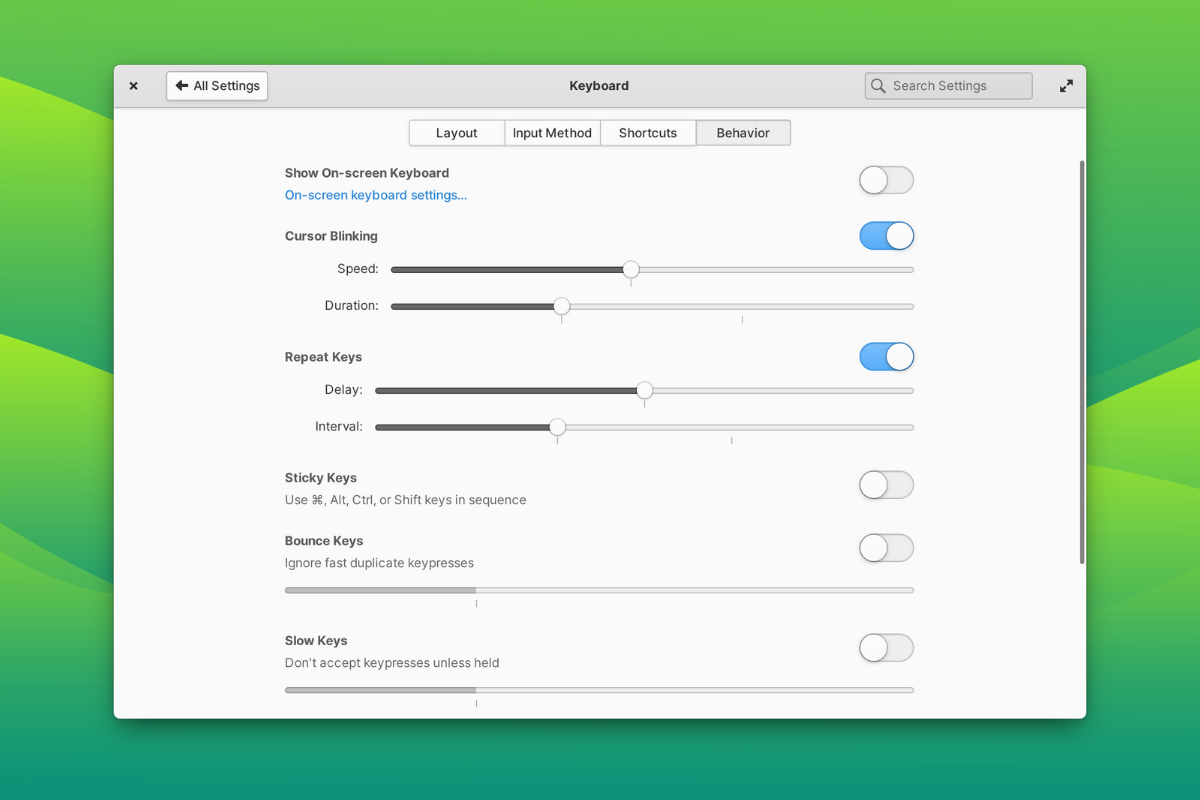
Task: Move the Duration slider handle
Action: pos(562,307)
